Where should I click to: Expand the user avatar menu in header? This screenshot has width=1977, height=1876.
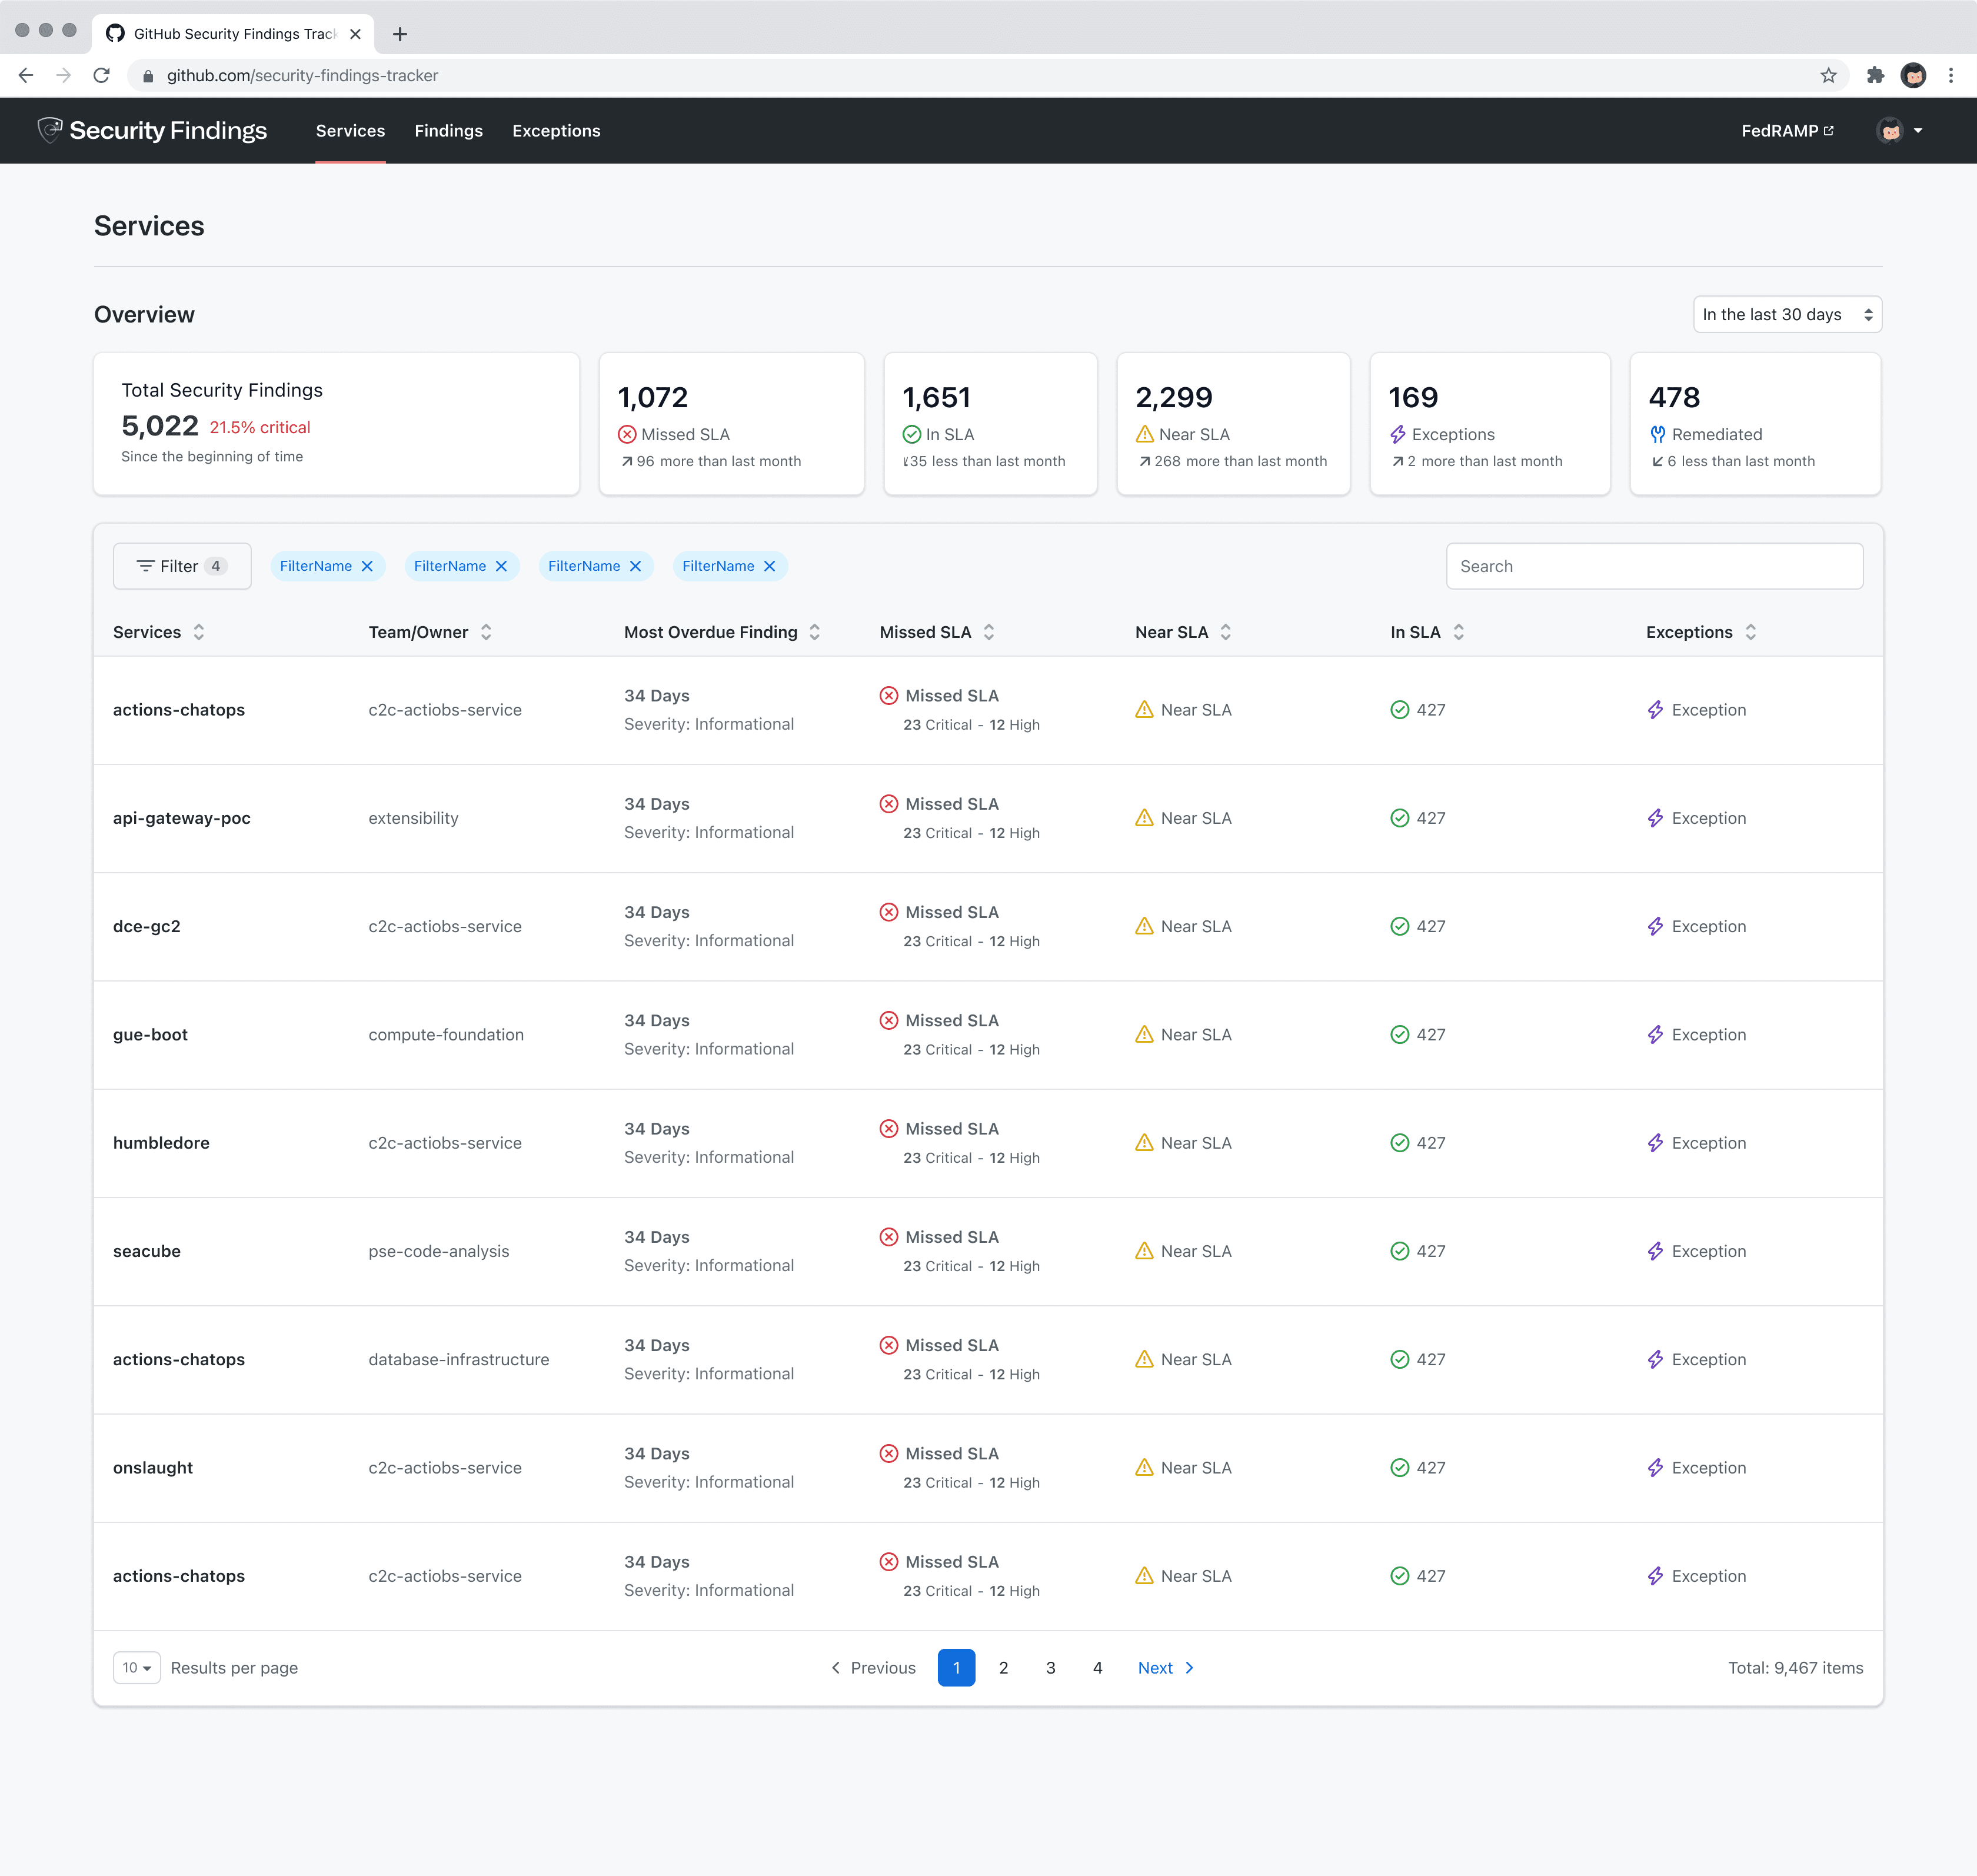click(x=1899, y=131)
